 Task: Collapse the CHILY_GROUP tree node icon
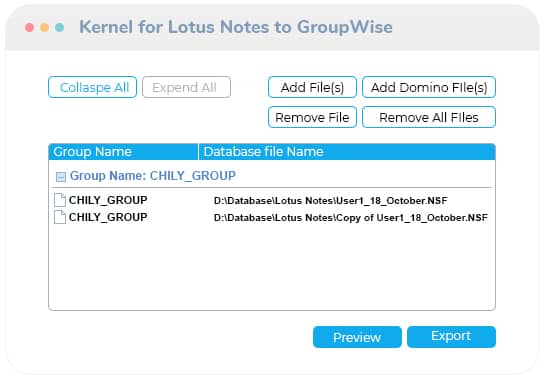point(60,177)
